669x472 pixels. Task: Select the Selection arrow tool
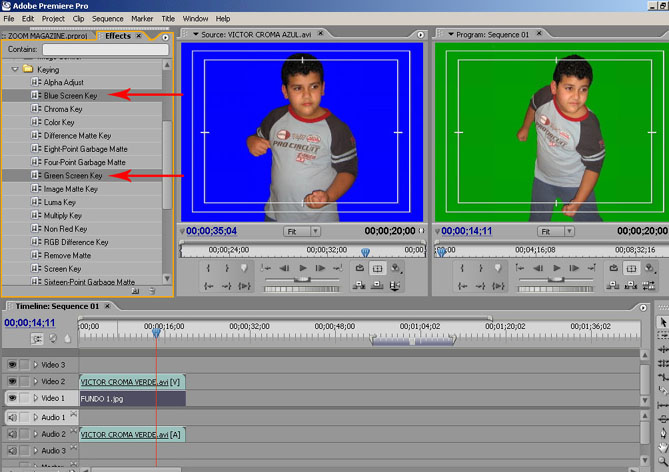(x=662, y=323)
